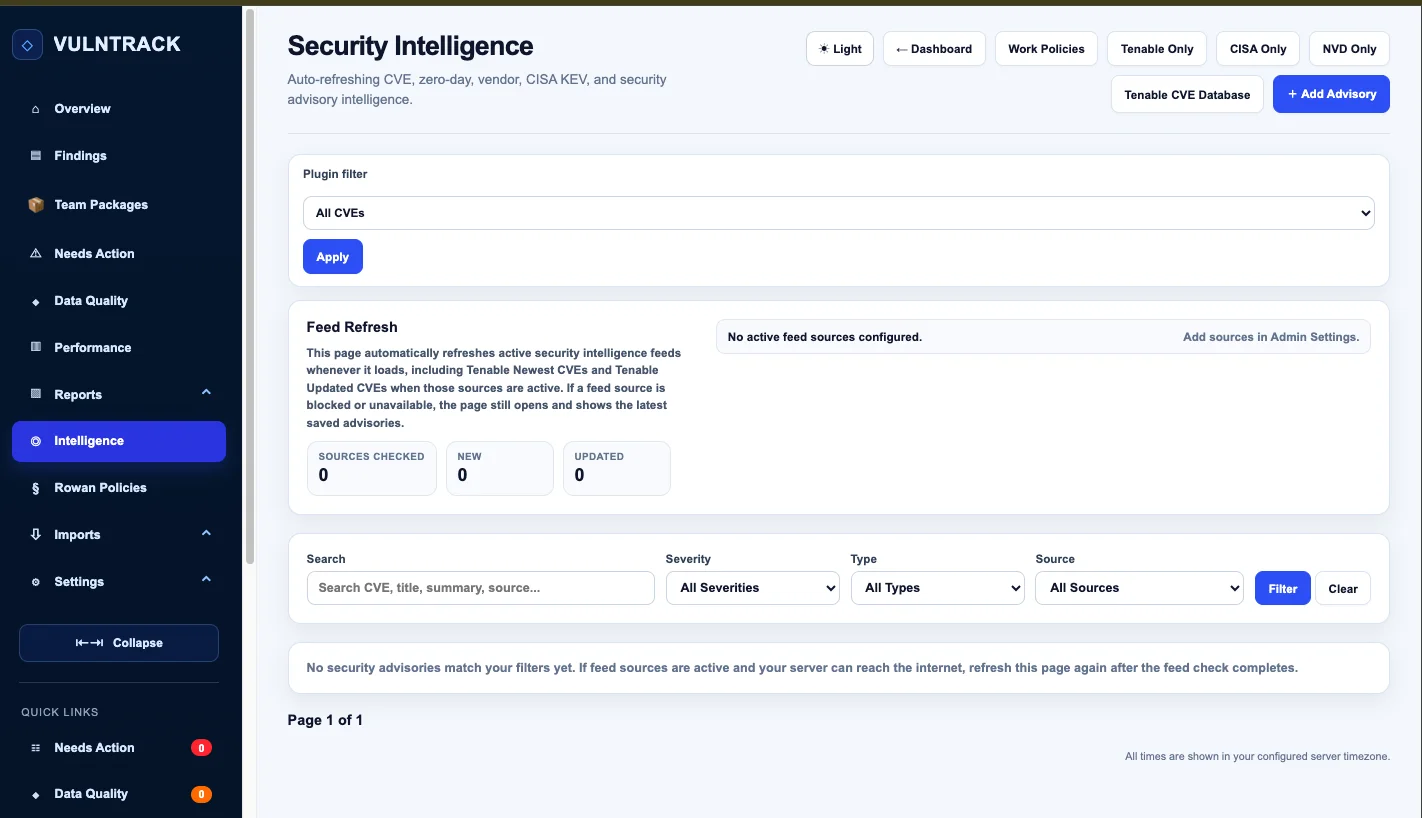Click the Performance icon in sidebar
The image size is (1422, 818).
click(36, 348)
